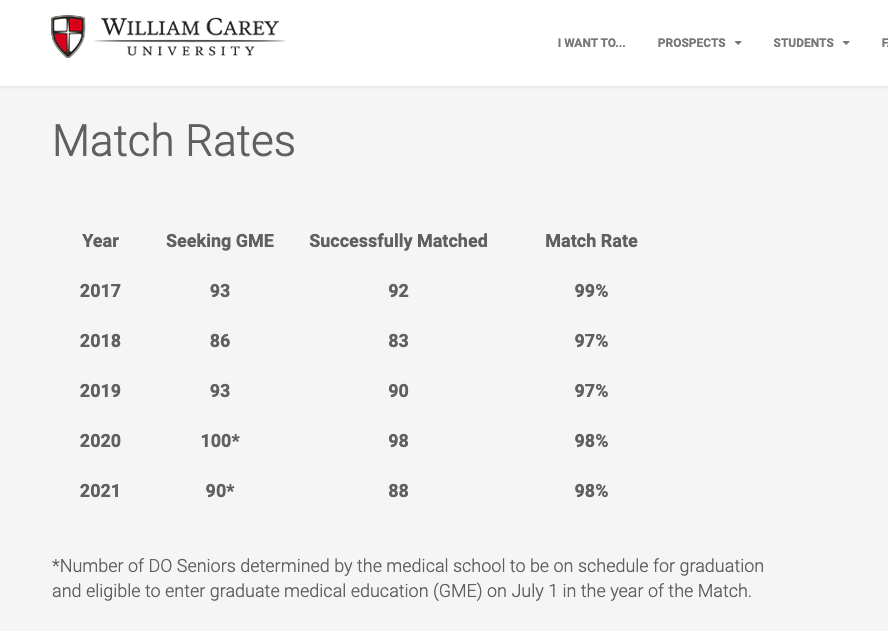Open the PROSPECTS menu item
Viewport: 888px width, 631px height.
pos(691,43)
